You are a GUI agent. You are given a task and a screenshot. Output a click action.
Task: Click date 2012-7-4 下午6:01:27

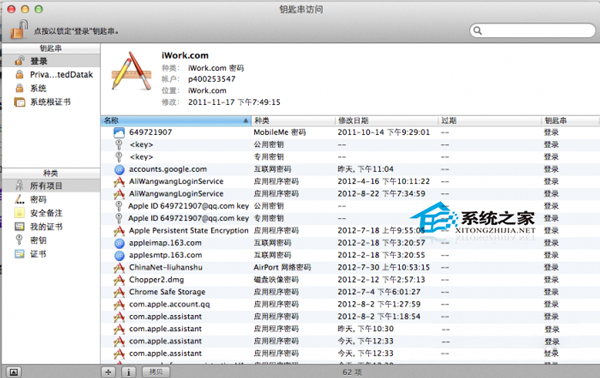click(379, 292)
